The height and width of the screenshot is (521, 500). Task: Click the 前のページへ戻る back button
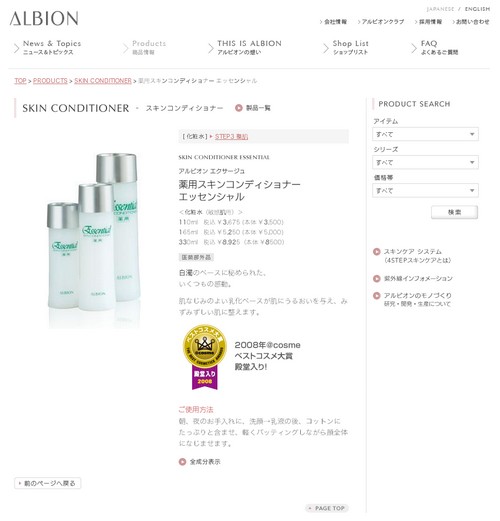pyautogui.click(x=48, y=483)
